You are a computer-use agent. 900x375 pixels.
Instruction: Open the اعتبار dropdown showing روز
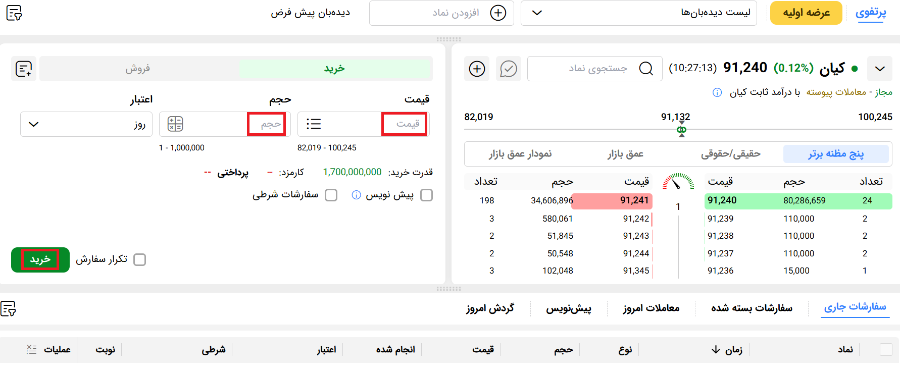tap(87, 124)
